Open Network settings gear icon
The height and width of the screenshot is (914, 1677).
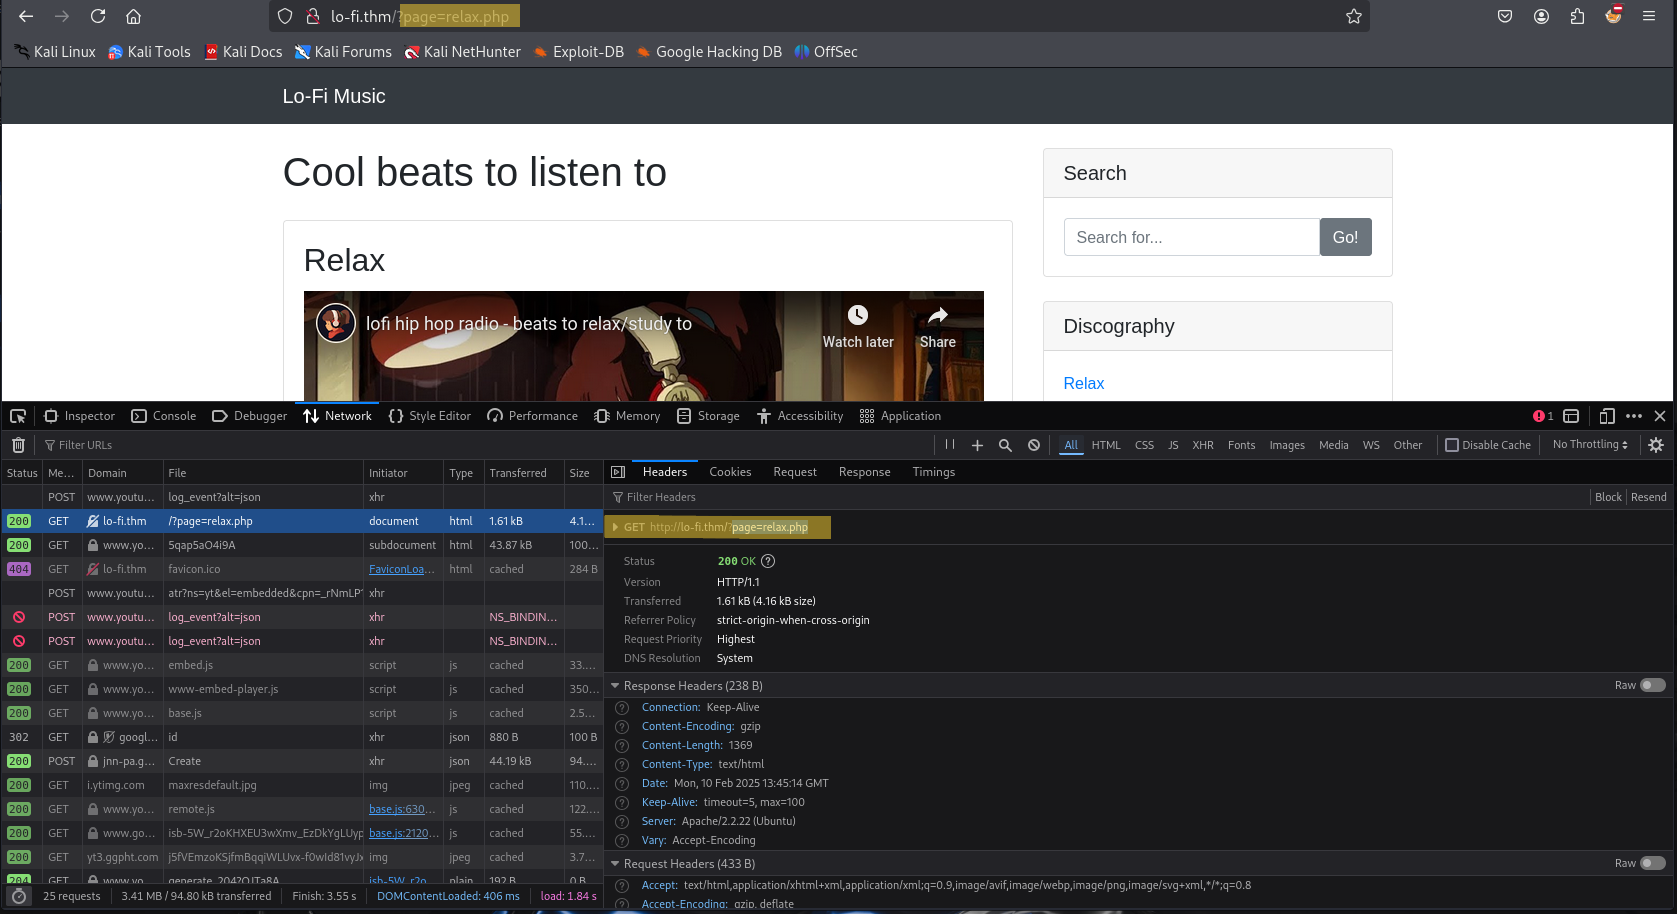[1656, 445]
